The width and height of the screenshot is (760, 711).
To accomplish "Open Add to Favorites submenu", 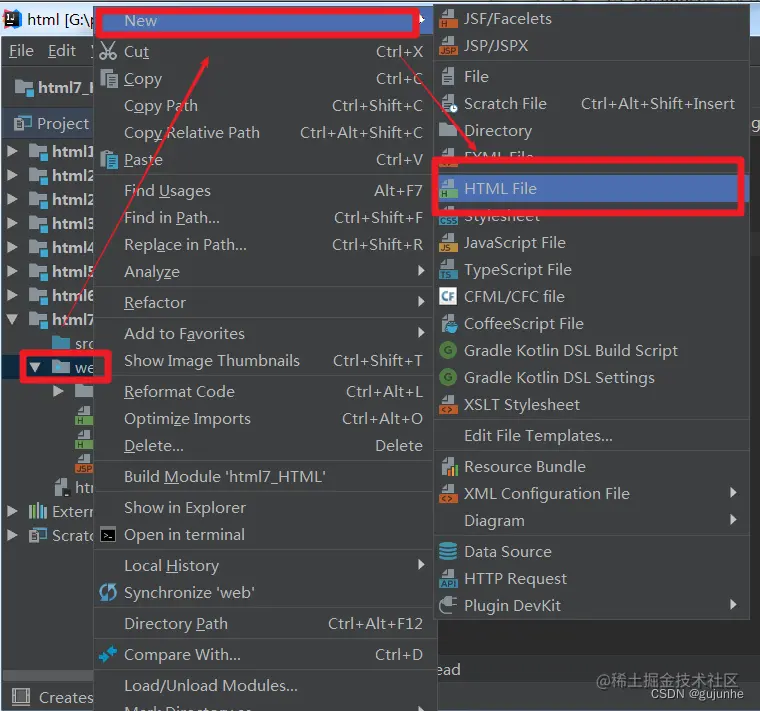I will 262,334.
